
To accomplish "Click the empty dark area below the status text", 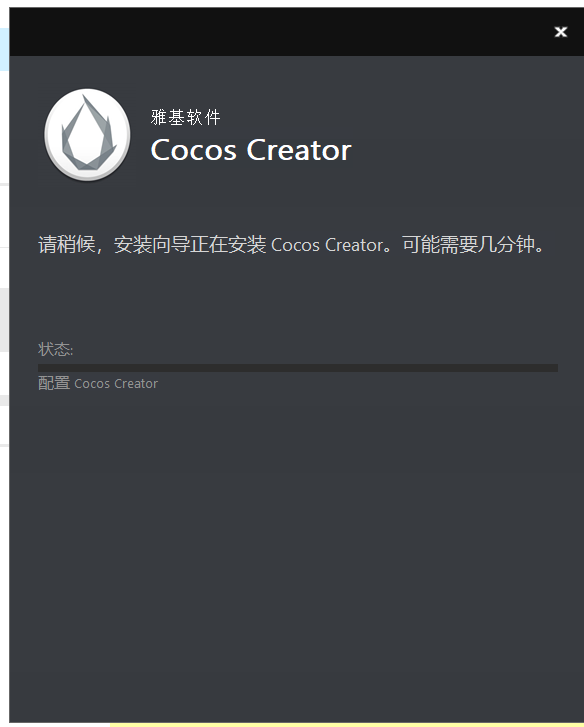I will point(297,556).
